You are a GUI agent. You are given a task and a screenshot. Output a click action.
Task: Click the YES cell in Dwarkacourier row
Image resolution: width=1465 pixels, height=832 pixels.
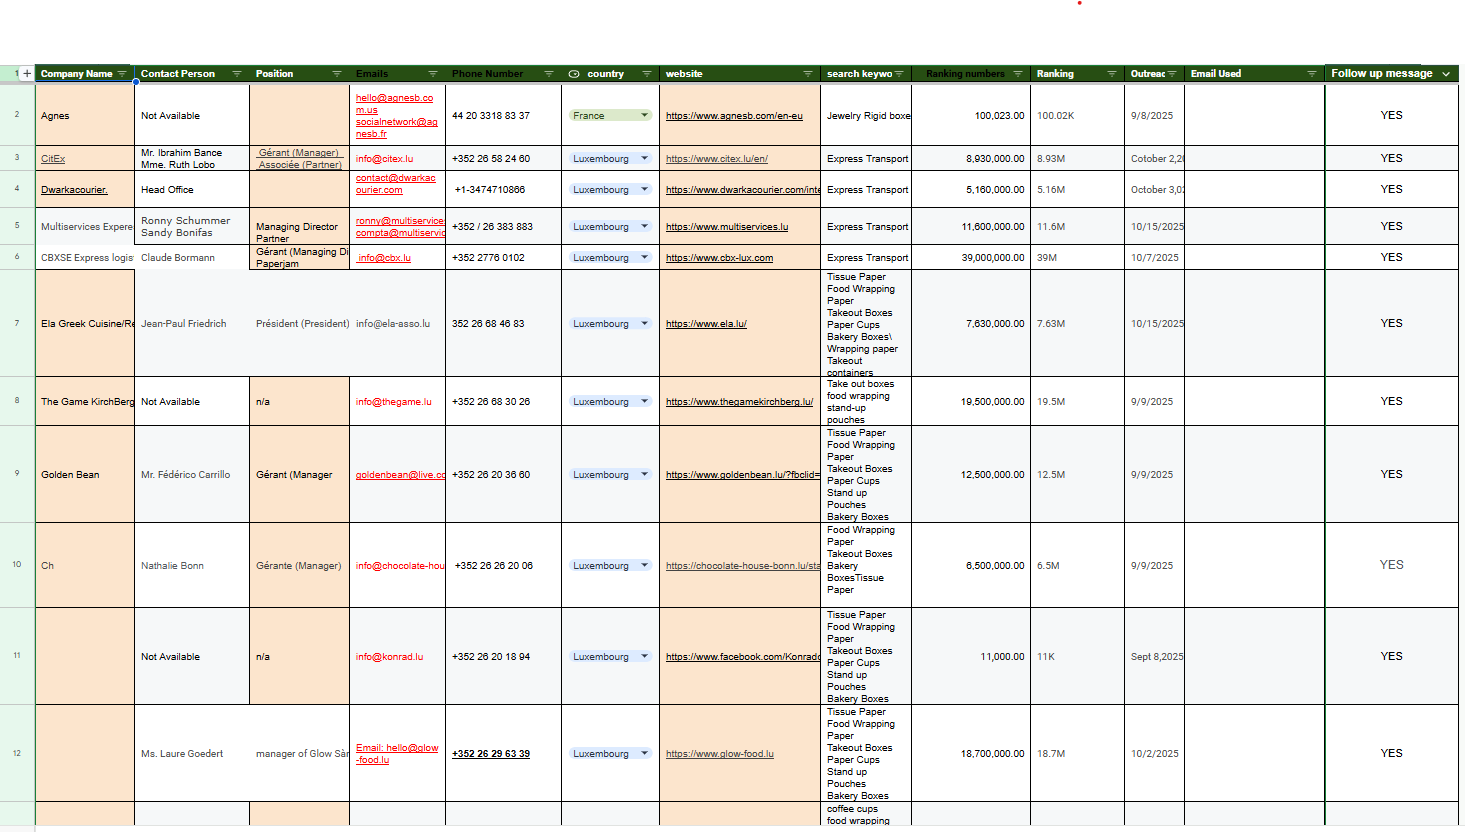(x=1391, y=190)
